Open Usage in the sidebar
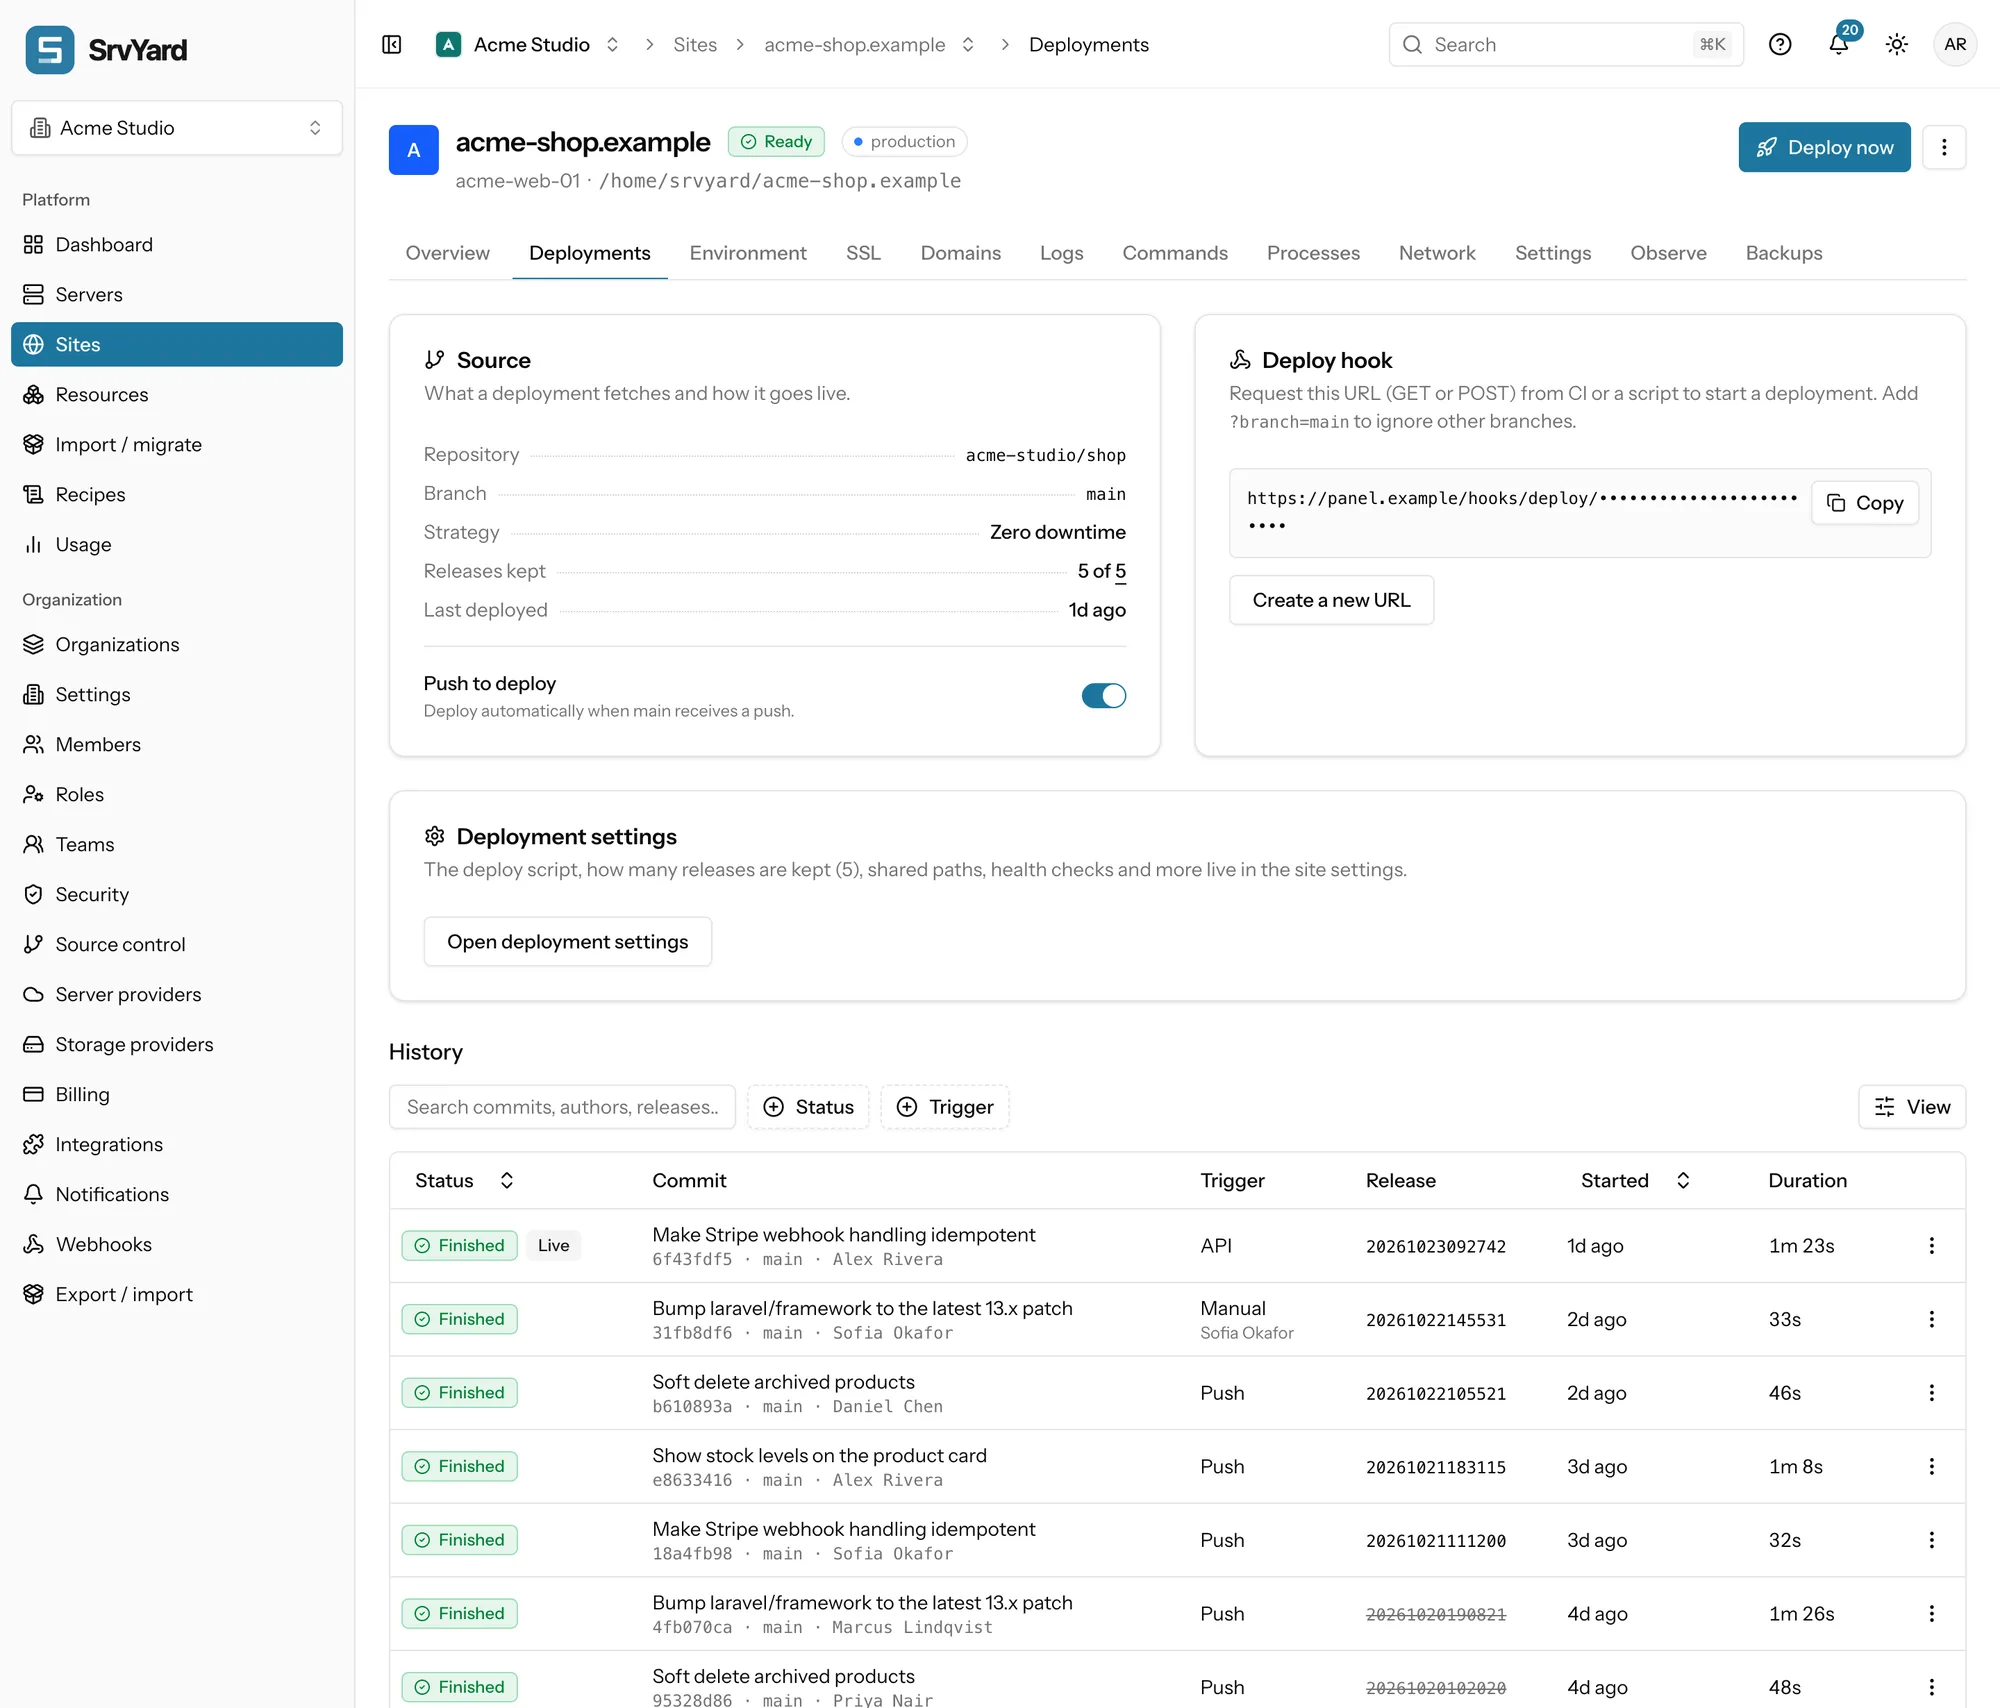Viewport: 2000px width, 1708px height. (x=177, y=545)
